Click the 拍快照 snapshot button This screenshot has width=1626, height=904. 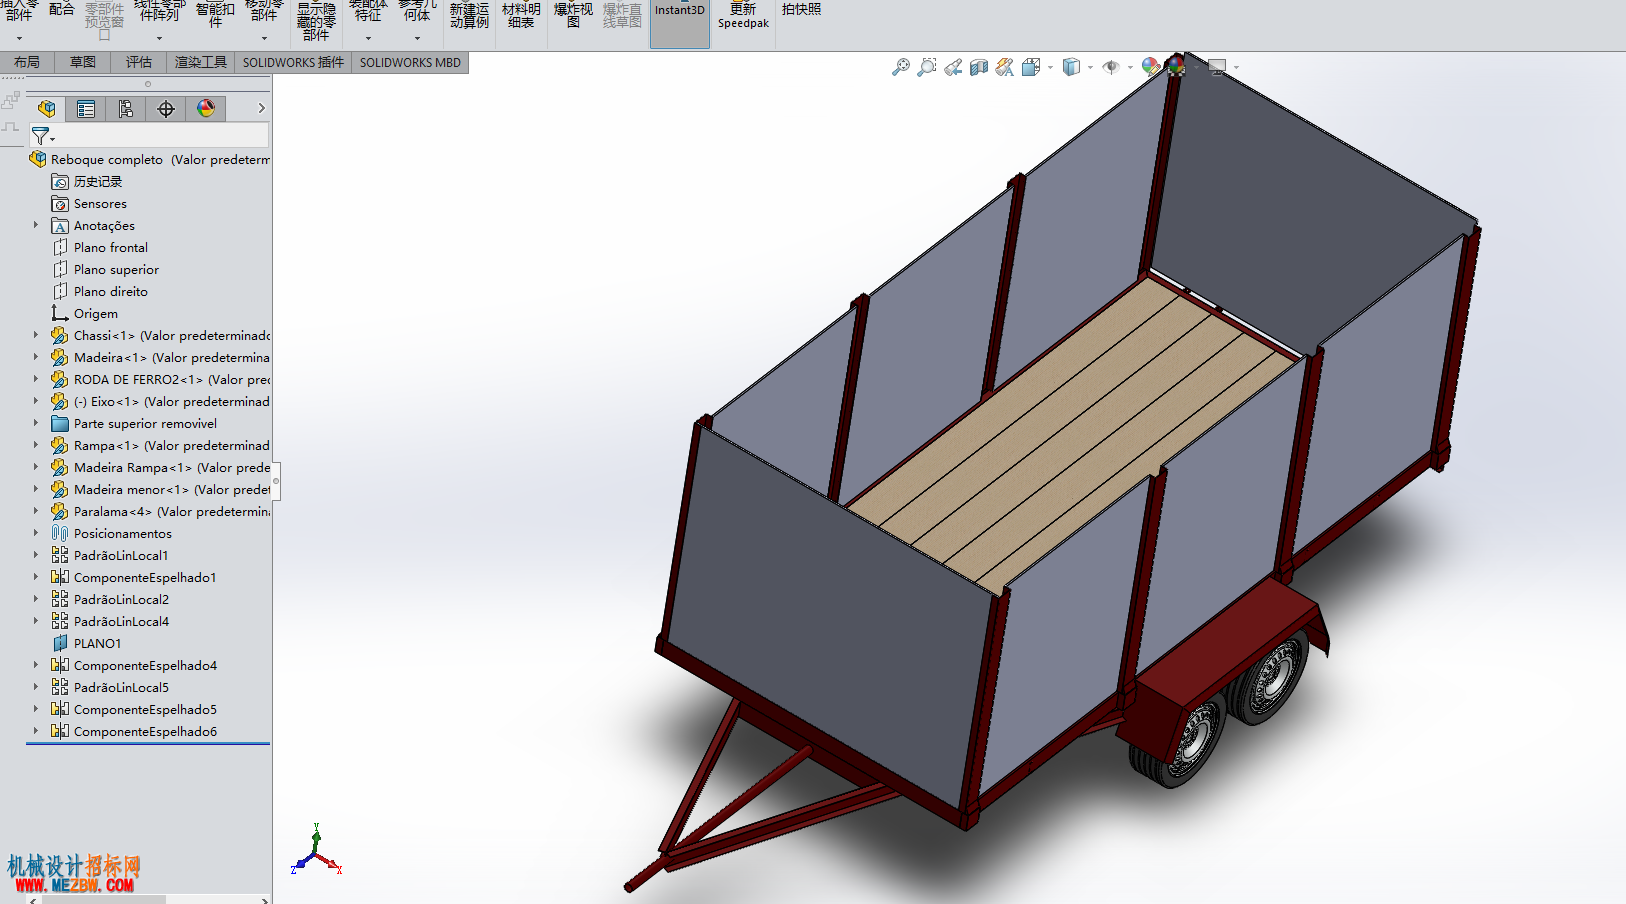pyautogui.click(x=801, y=10)
